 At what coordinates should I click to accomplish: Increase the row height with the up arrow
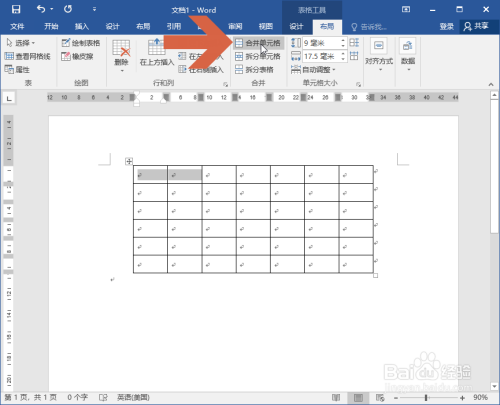[x=343, y=40]
